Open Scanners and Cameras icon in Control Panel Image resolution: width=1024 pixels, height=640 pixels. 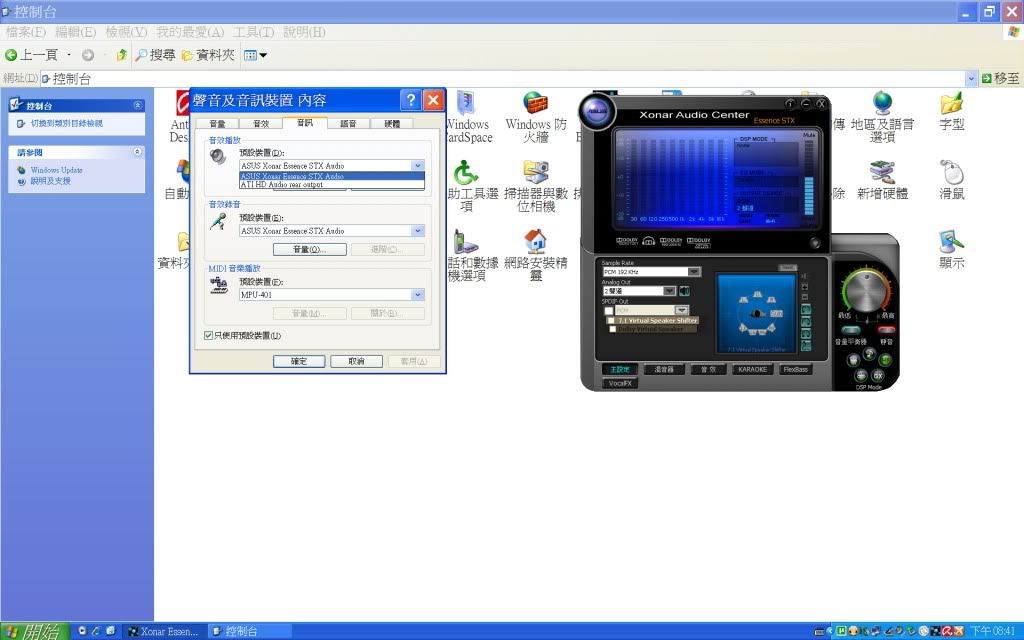(x=536, y=172)
